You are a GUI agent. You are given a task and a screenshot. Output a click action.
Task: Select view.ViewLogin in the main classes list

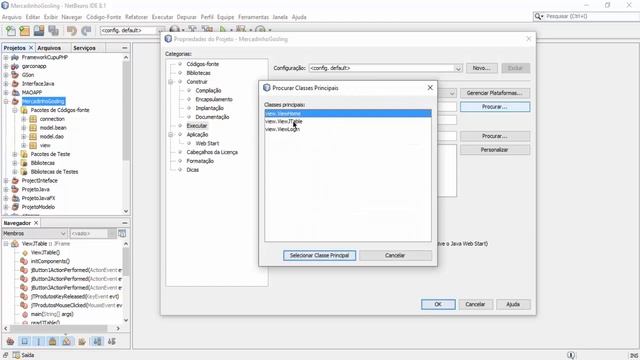[347, 129]
